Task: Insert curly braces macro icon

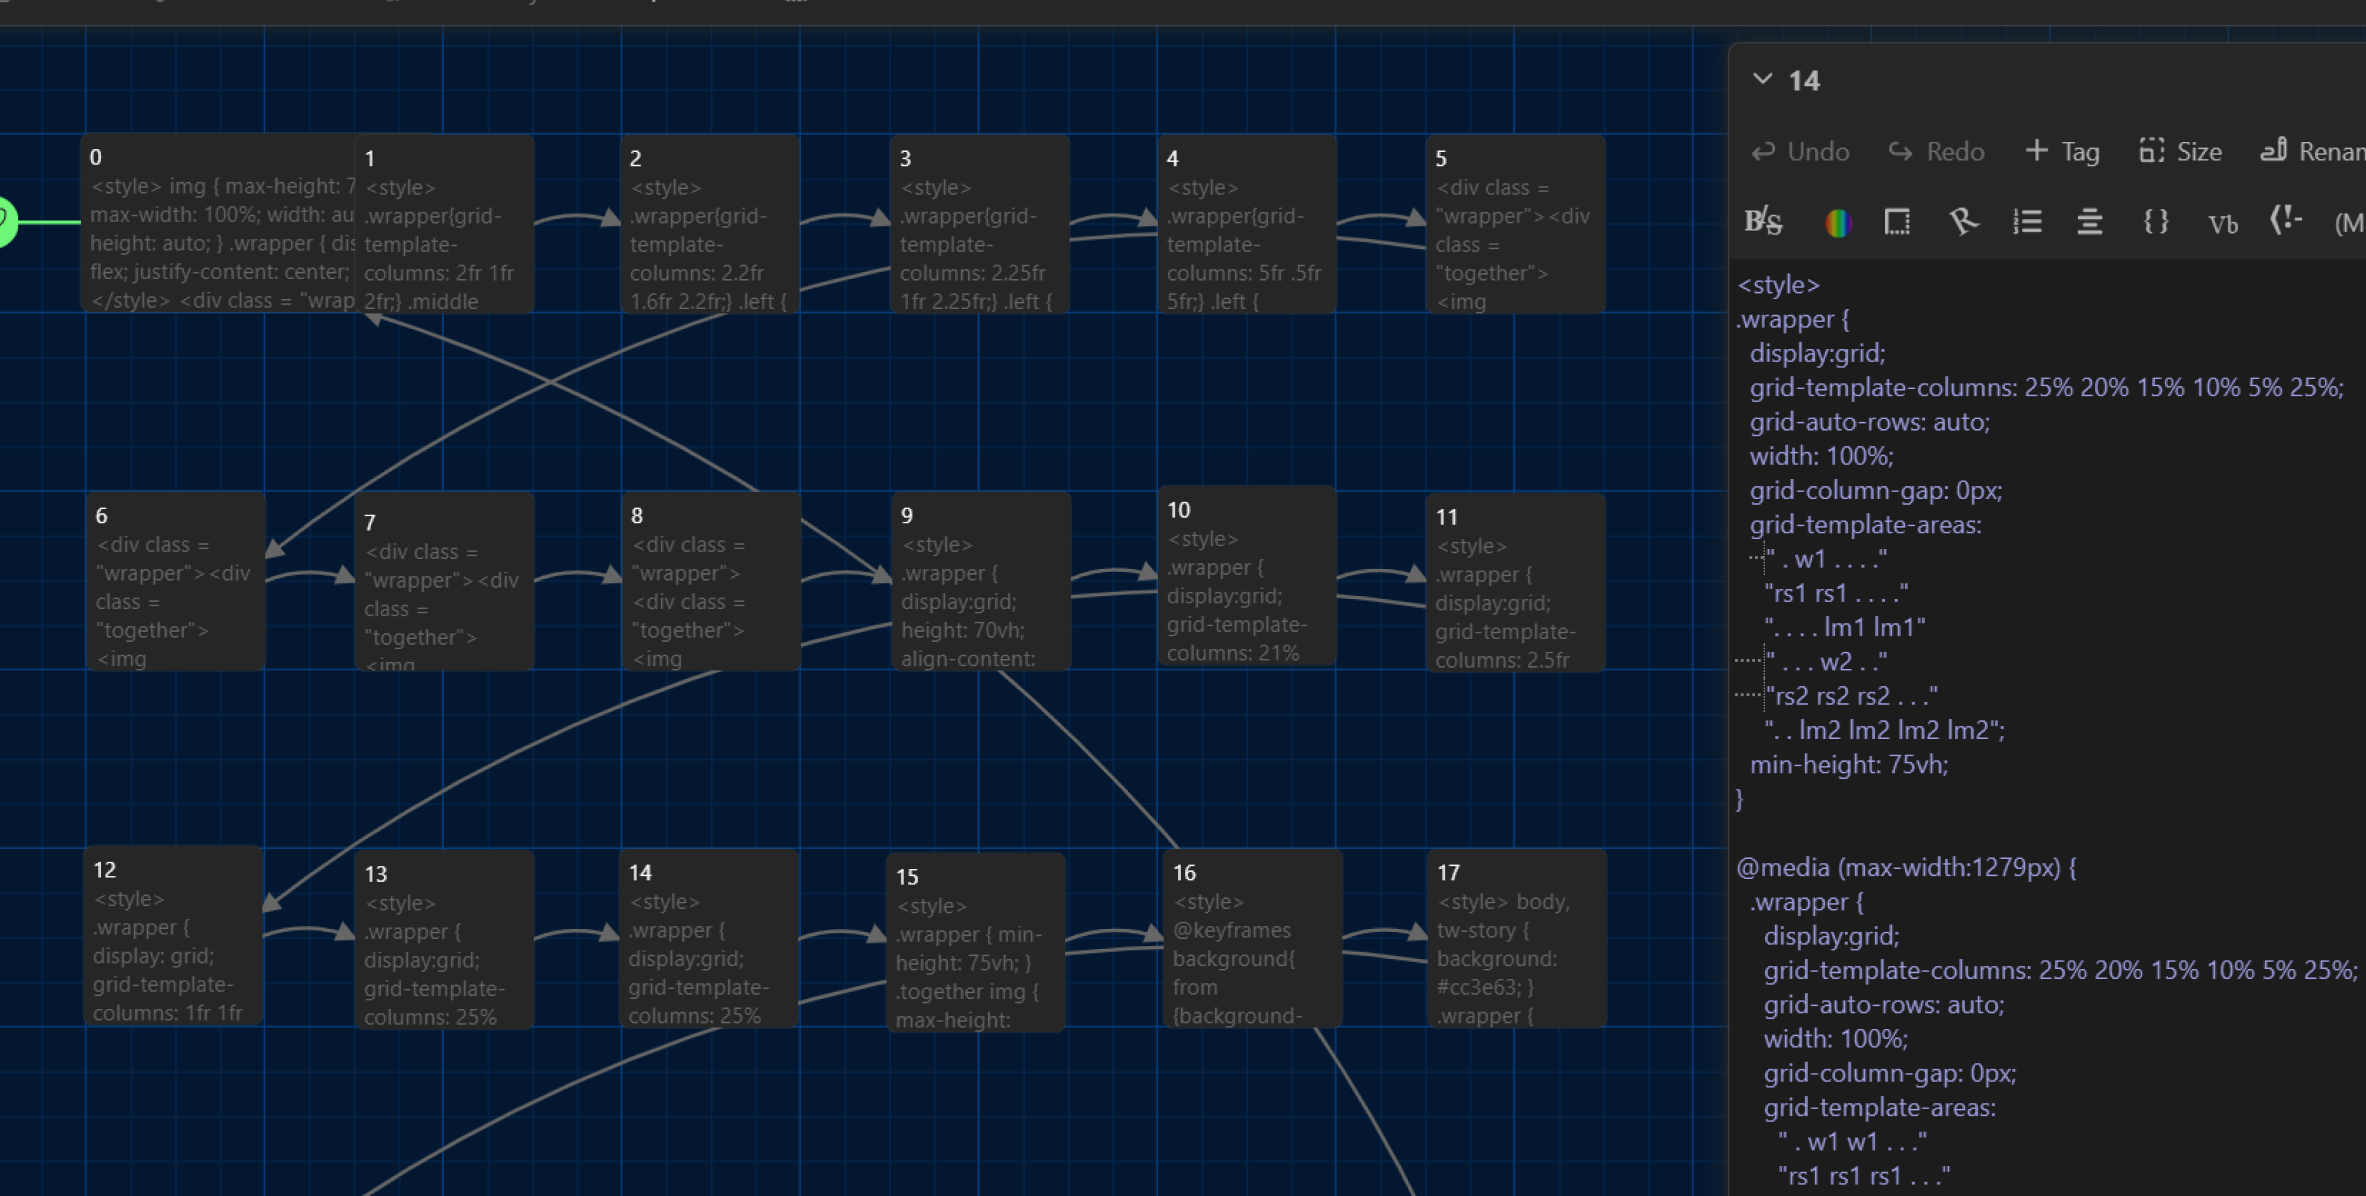Action: [2156, 221]
